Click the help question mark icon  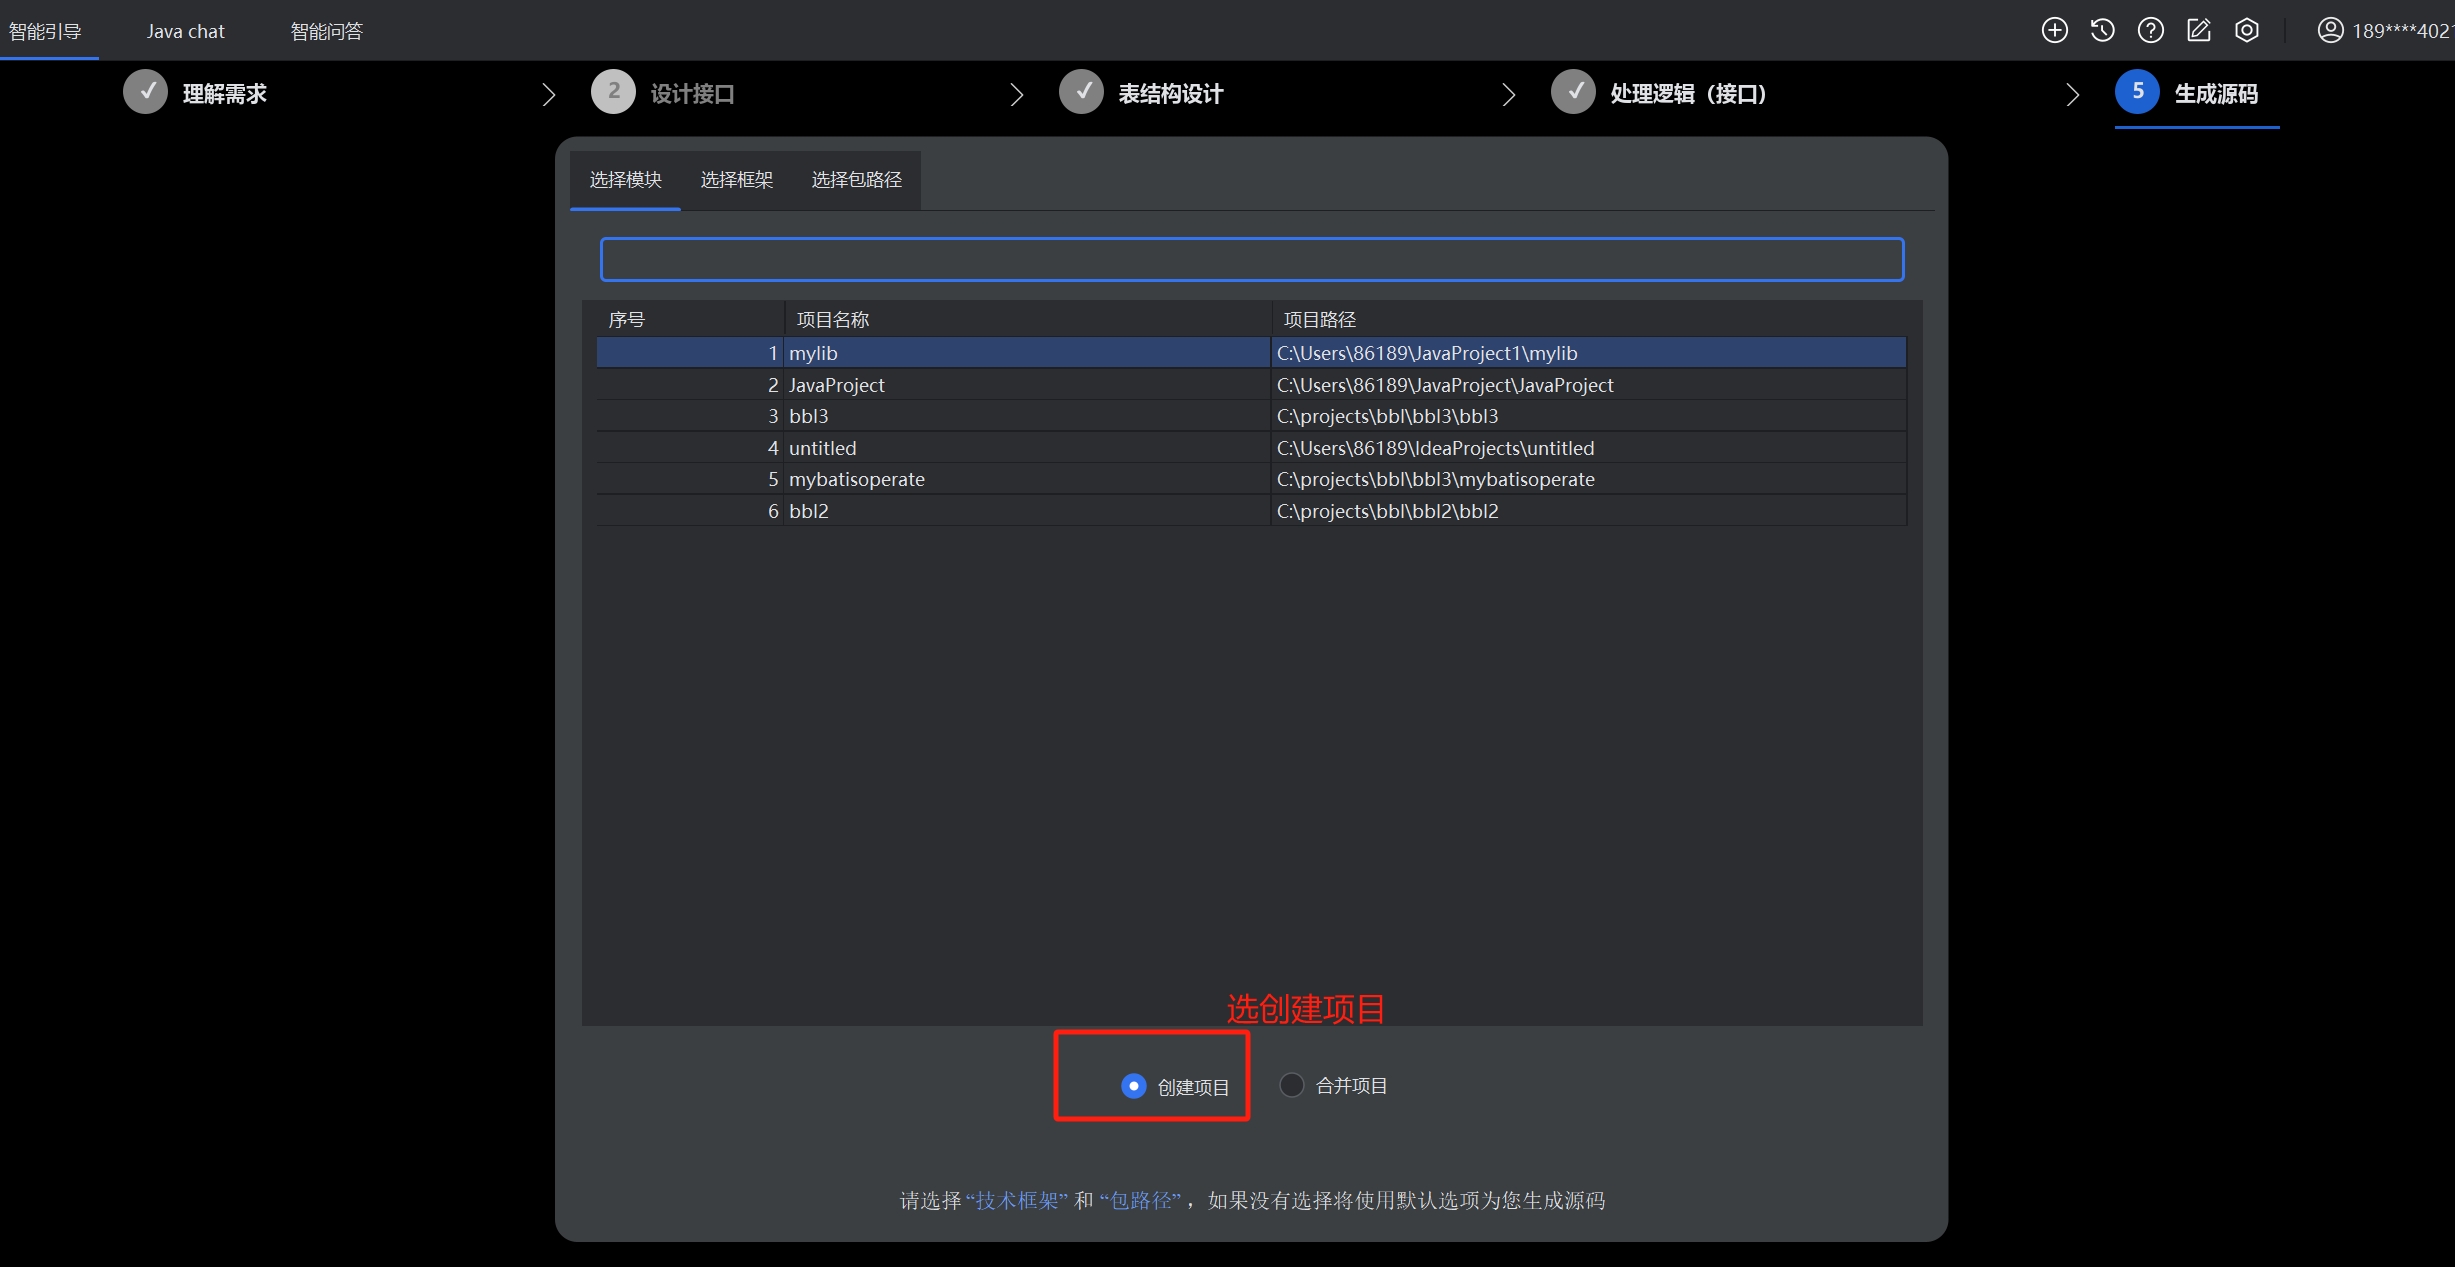[2150, 30]
